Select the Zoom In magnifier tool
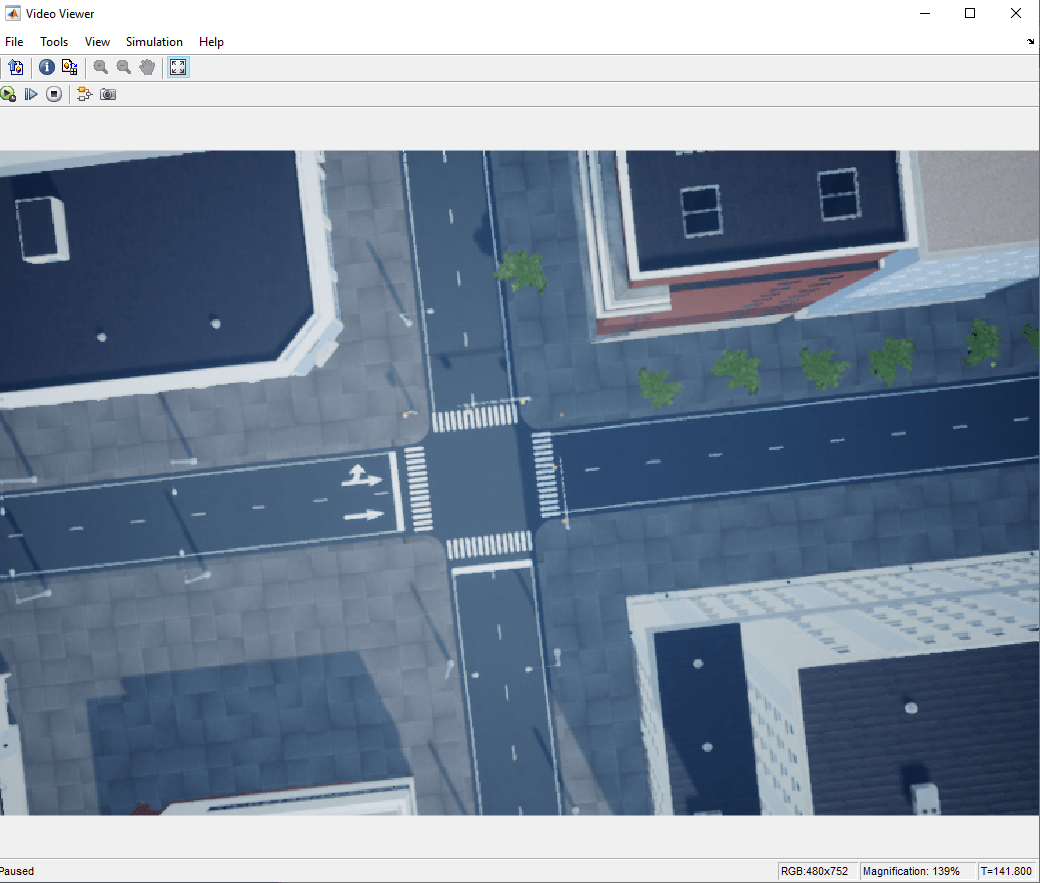The height and width of the screenshot is (883, 1040). (101, 67)
